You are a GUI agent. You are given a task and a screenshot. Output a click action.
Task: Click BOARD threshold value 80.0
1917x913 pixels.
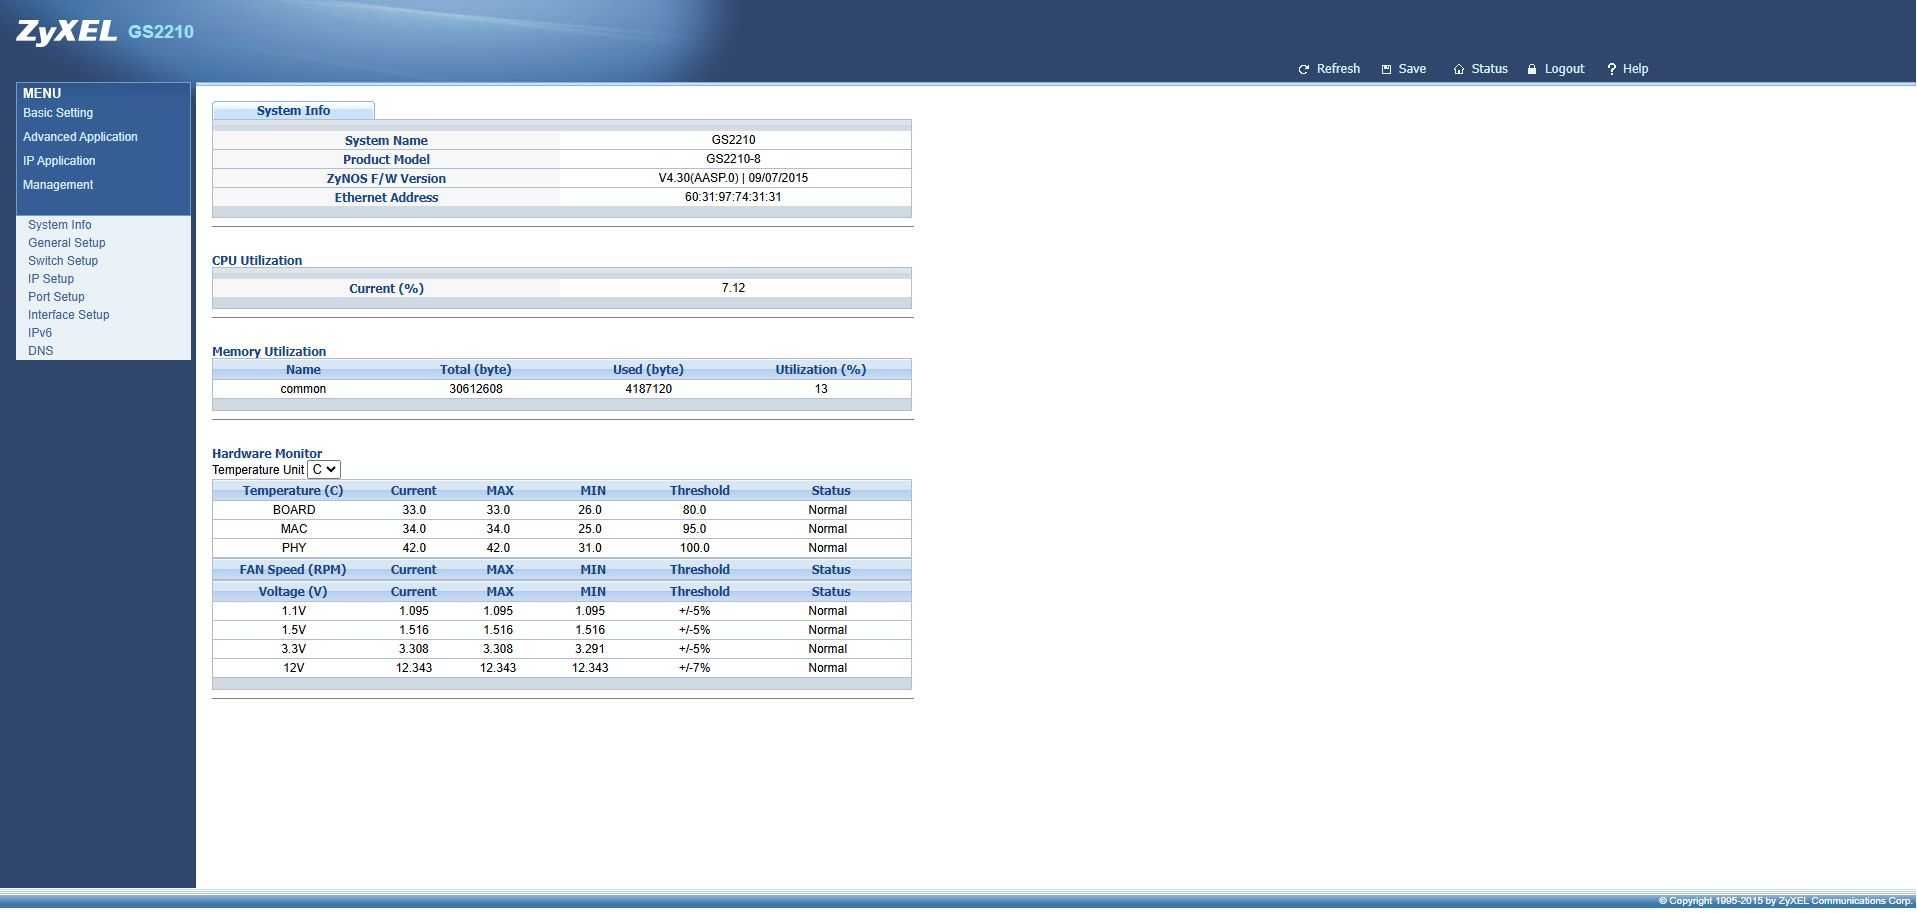point(694,510)
